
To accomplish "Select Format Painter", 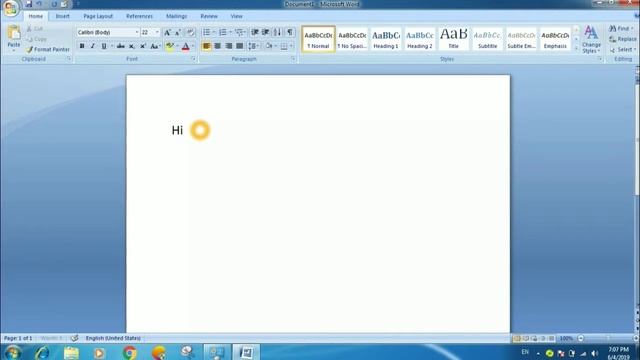I will pyautogui.click(x=48, y=49).
